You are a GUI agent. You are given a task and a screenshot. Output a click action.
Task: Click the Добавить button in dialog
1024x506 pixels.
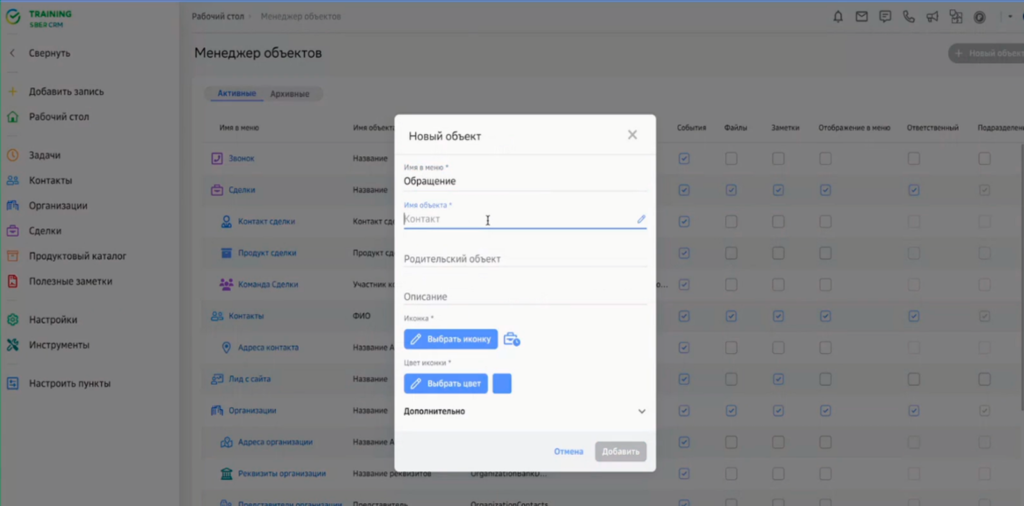pos(620,452)
